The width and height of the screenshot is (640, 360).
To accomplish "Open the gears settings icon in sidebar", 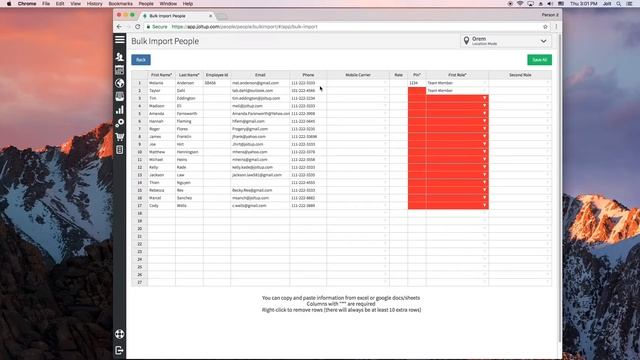I will [120, 123].
